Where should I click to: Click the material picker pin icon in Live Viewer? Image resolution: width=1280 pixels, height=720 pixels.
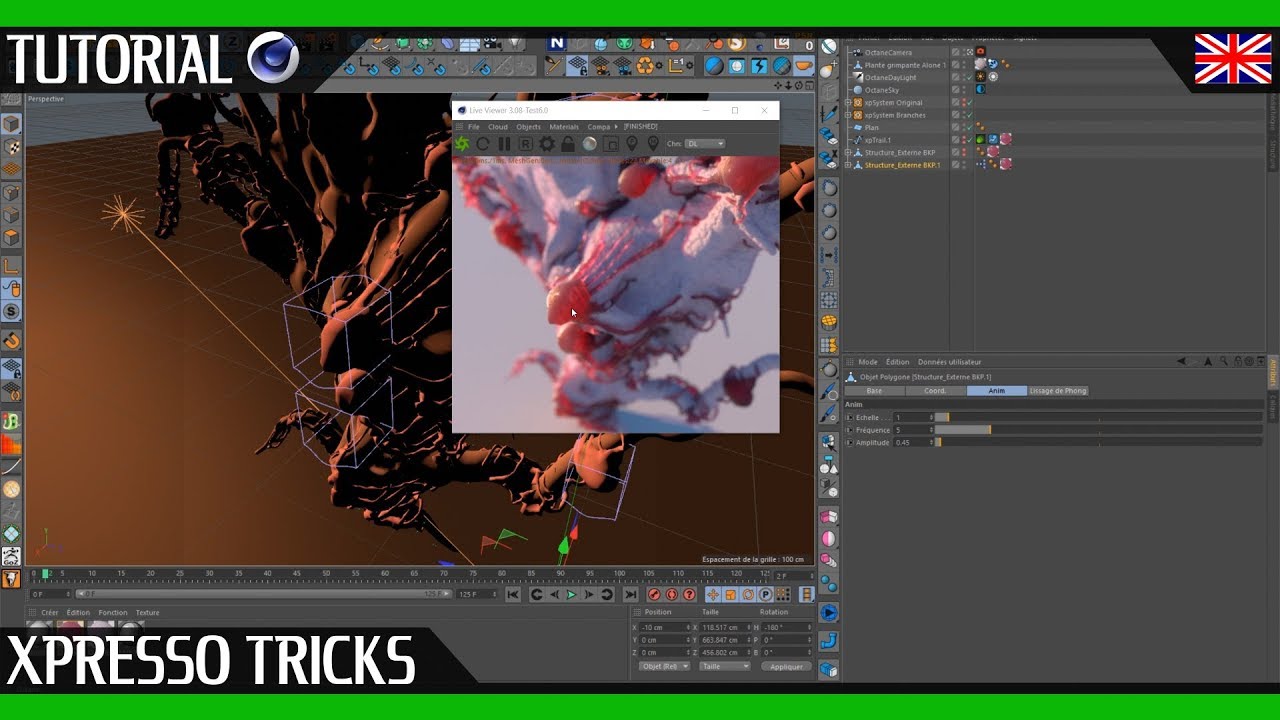click(x=654, y=144)
